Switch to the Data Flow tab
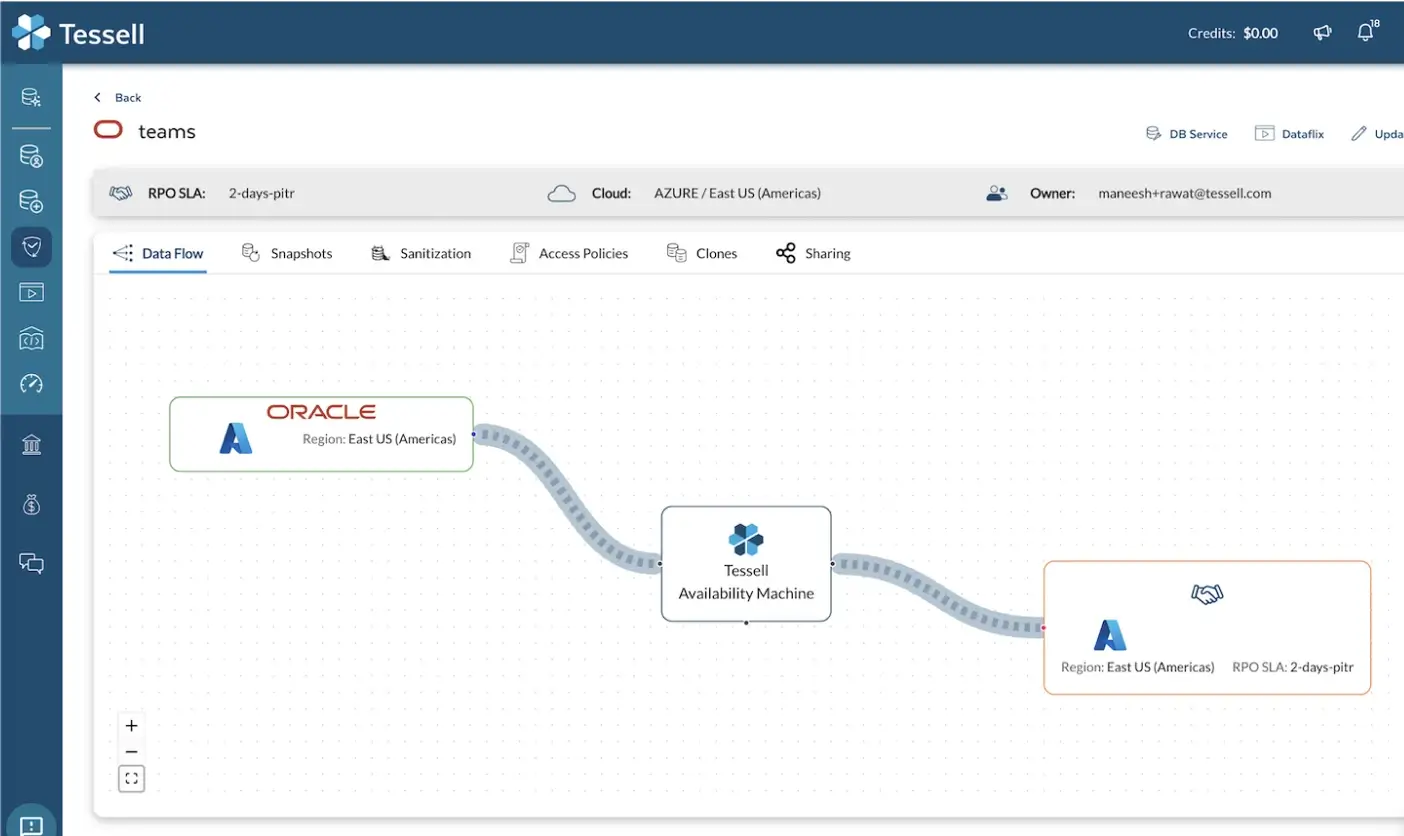The image size is (1404, 836). tap(158, 254)
